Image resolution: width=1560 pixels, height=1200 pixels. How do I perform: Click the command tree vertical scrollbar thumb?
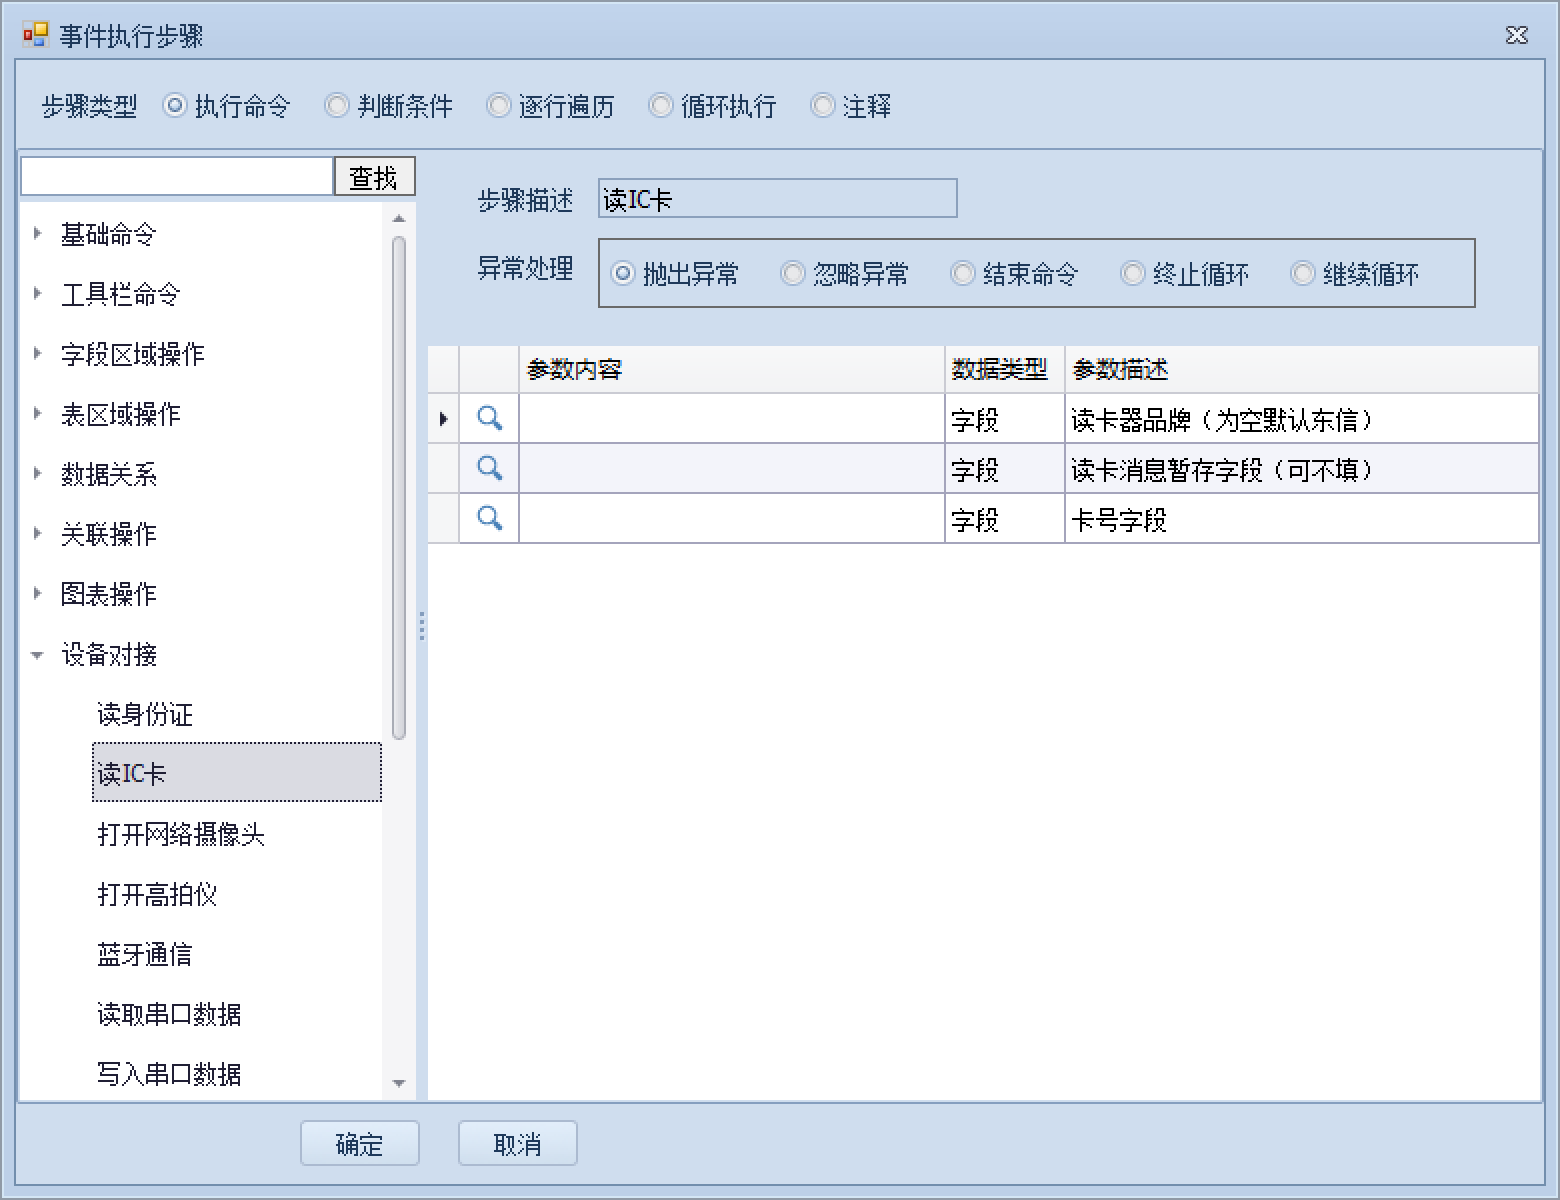[x=399, y=487]
